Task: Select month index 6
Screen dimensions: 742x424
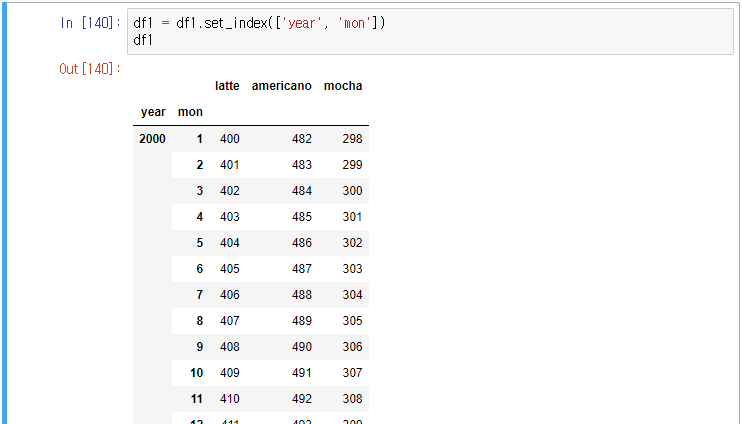Action: coord(200,269)
